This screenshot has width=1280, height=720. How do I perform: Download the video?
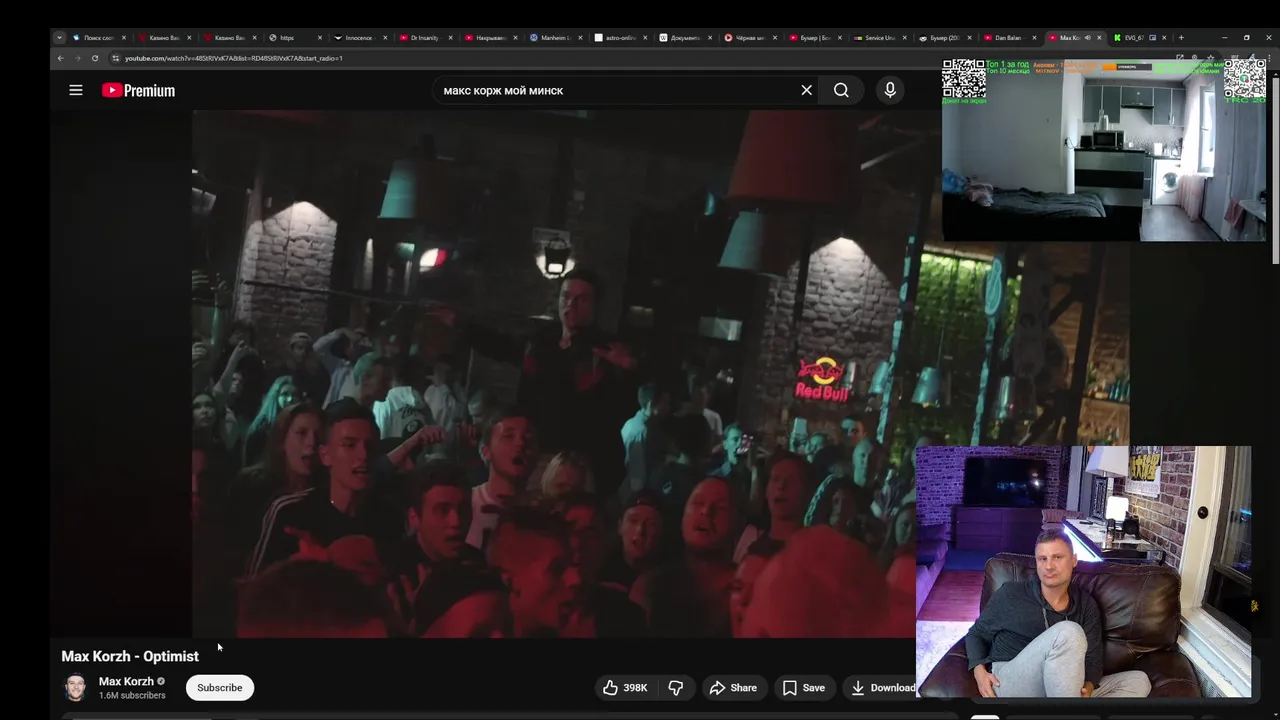point(882,688)
